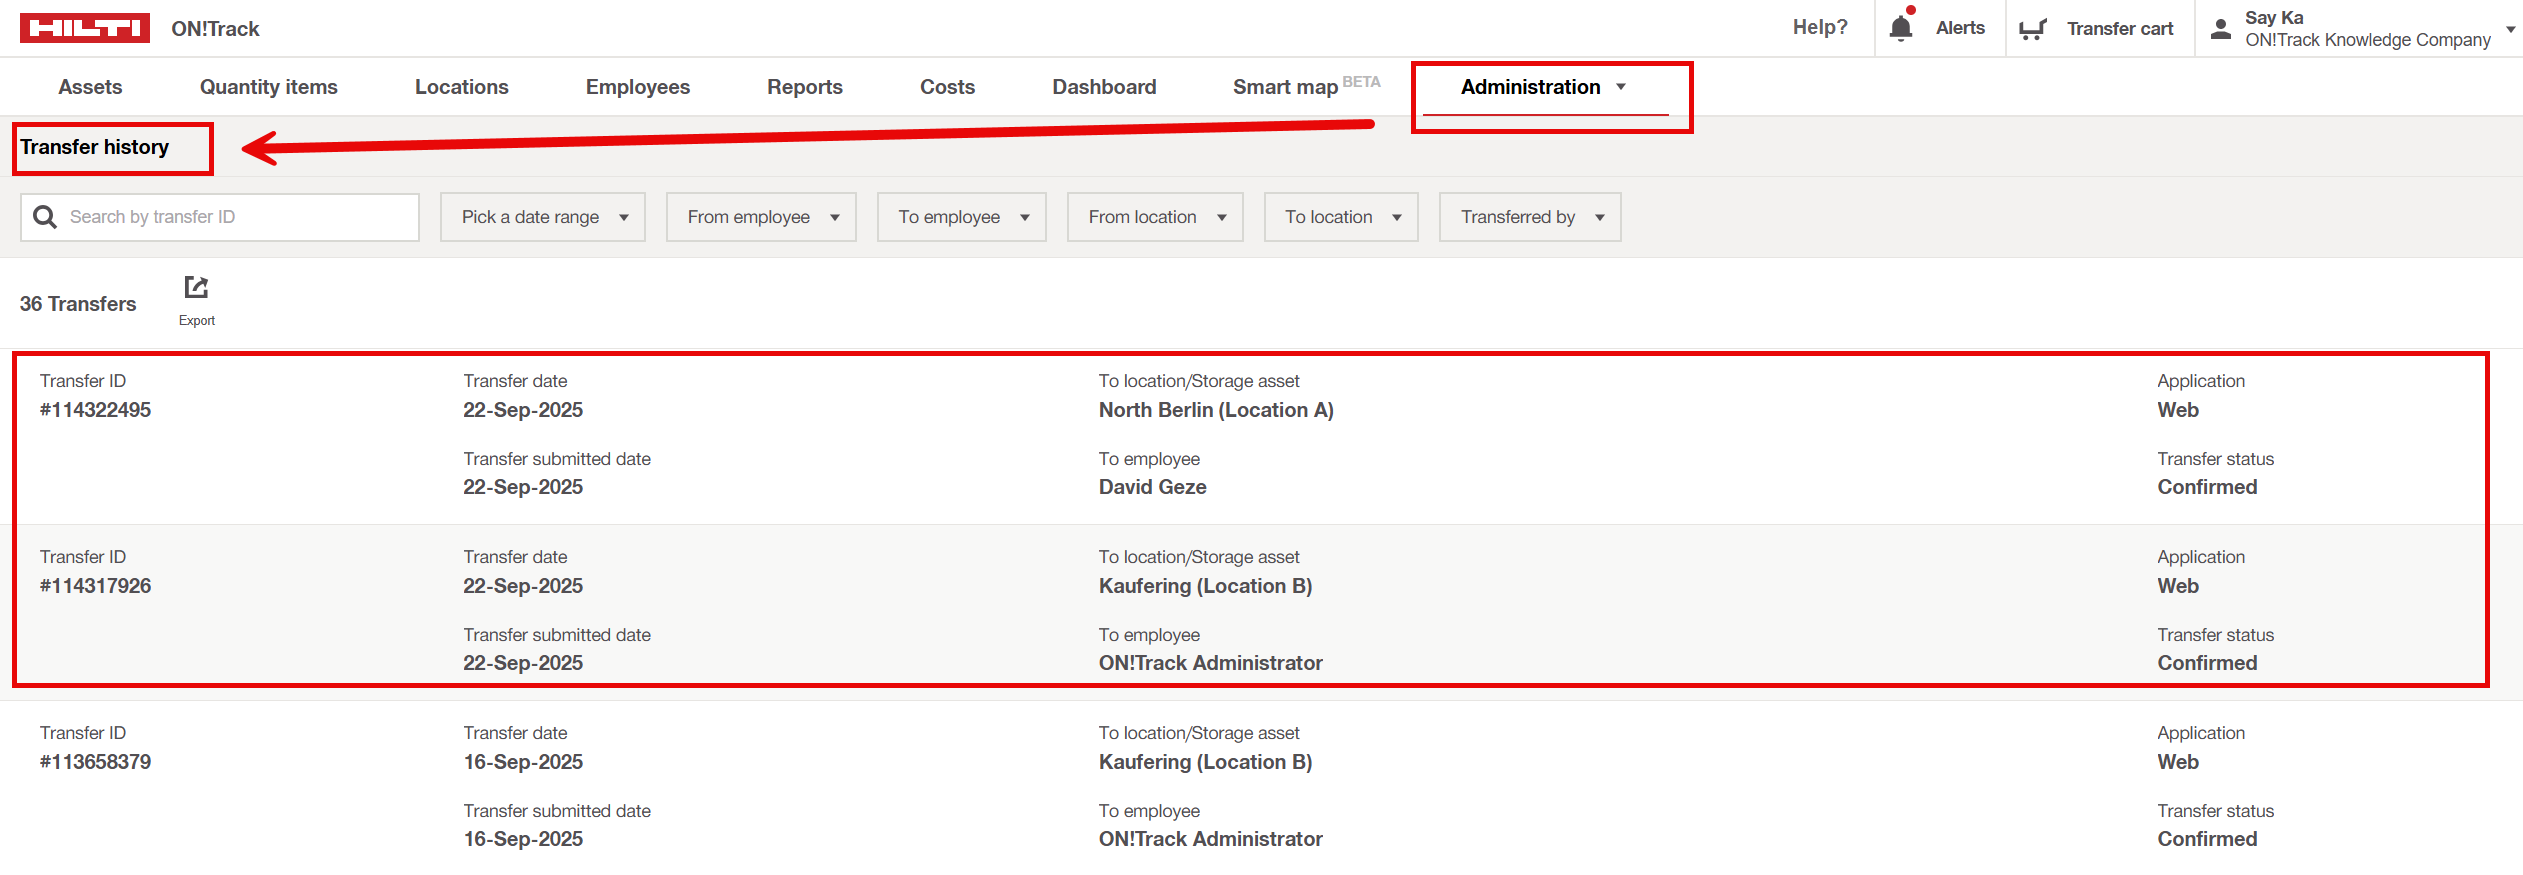Click the Help? link
Screen dimensions: 2523x875
point(1820,27)
